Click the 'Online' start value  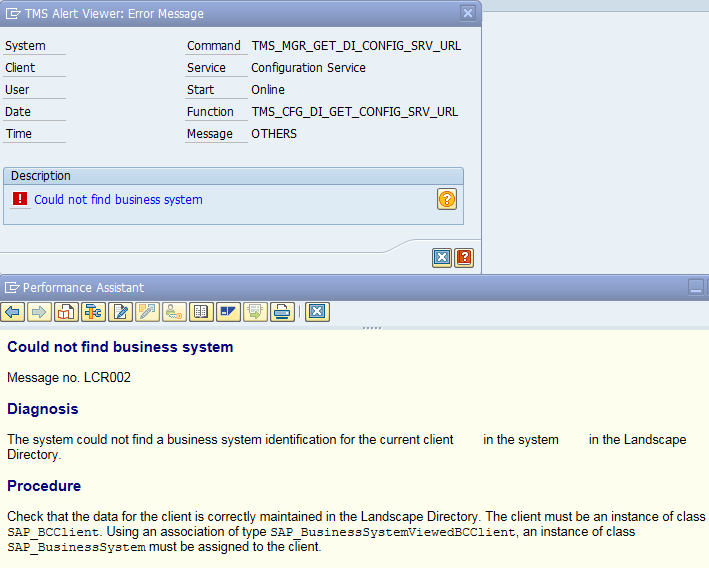(268, 90)
